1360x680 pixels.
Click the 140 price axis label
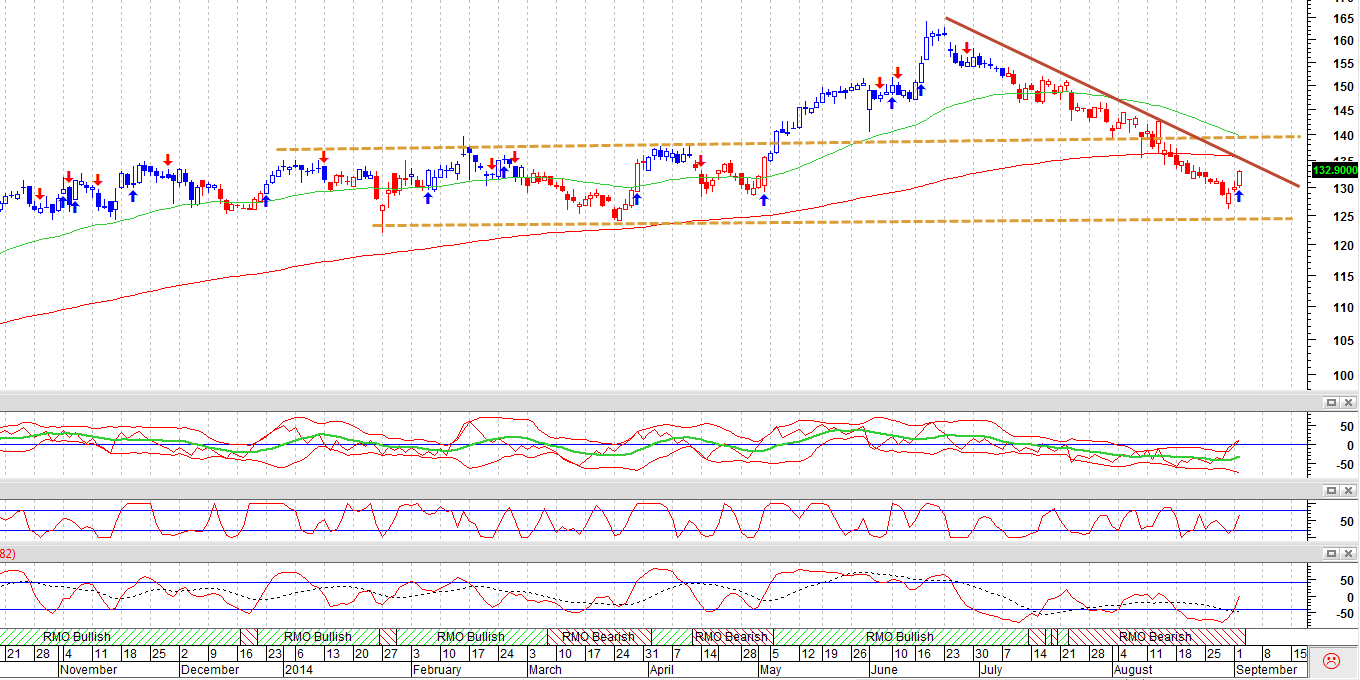(1343, 136)
